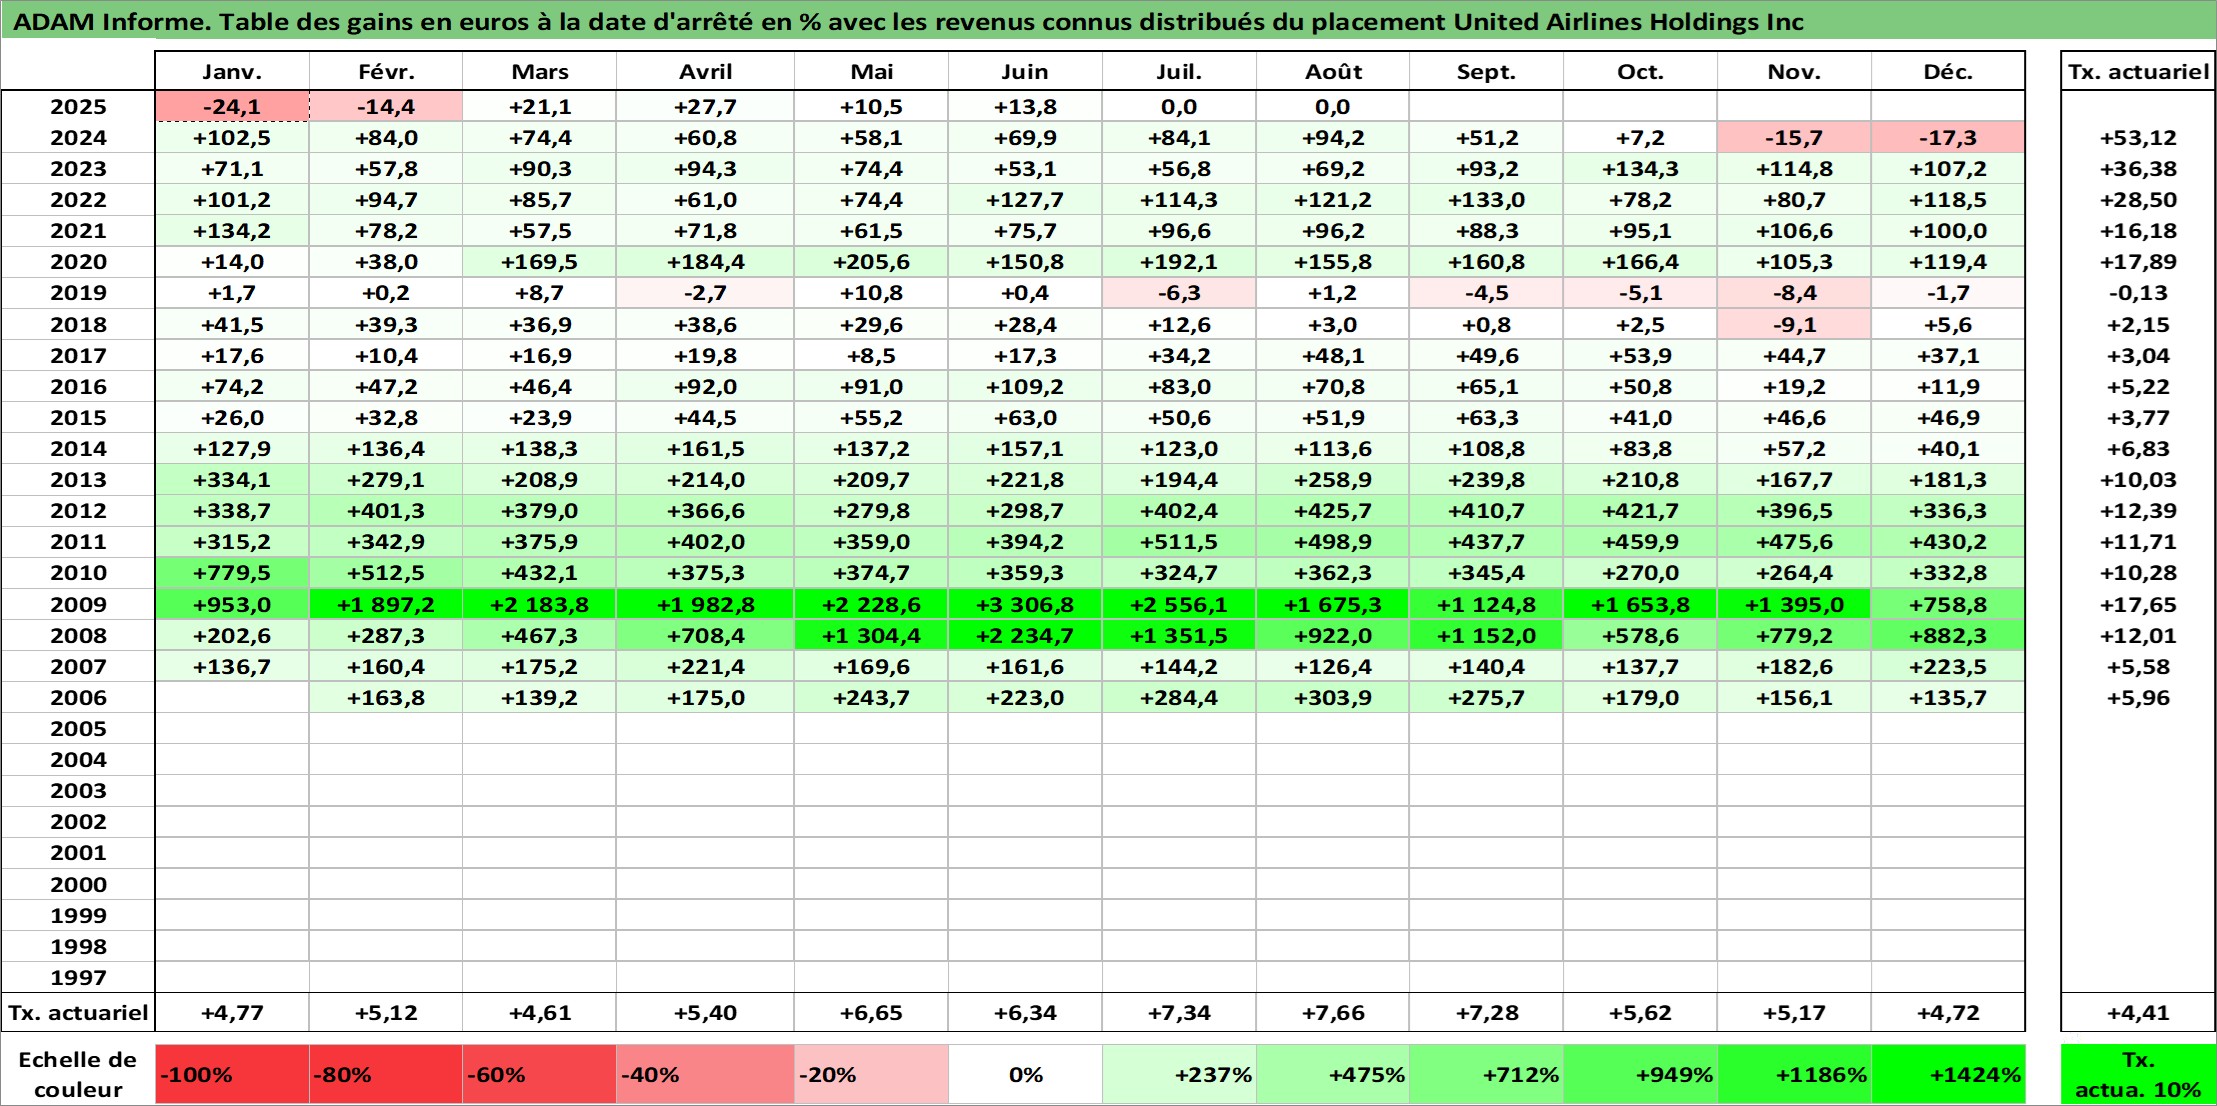This screenshot has width=2217, height=1106.
Task: Select the +953,0 cell in 2009
Action: point(232,604)
